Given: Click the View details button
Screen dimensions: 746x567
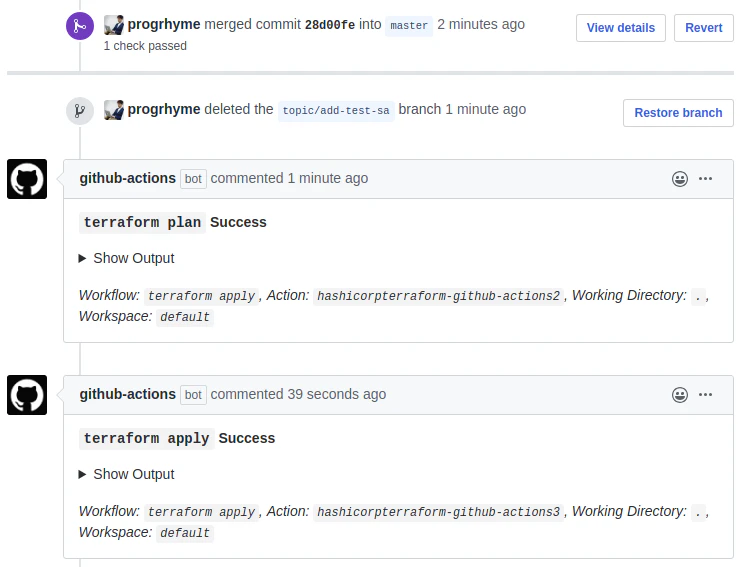Looking at the screenshot, I should point(620,28).
